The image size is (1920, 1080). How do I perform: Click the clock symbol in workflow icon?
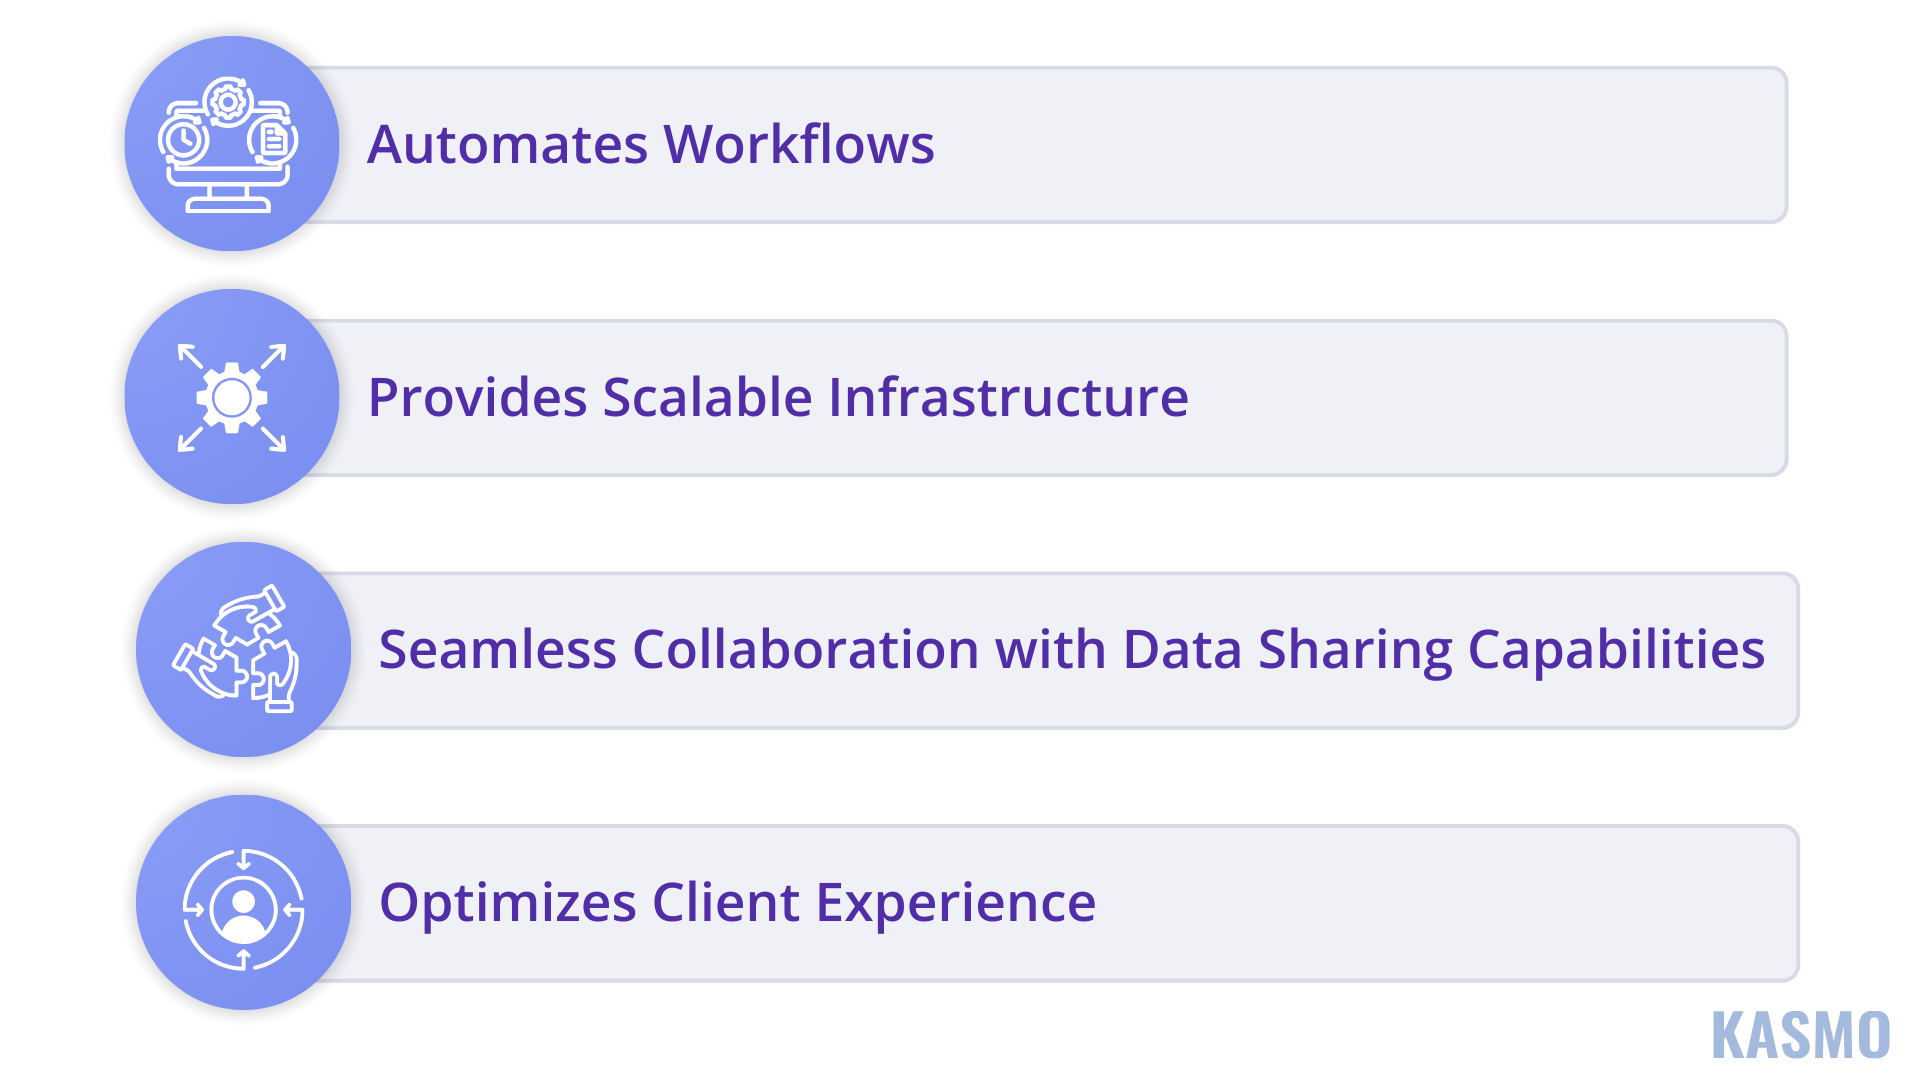coord(183,140)
